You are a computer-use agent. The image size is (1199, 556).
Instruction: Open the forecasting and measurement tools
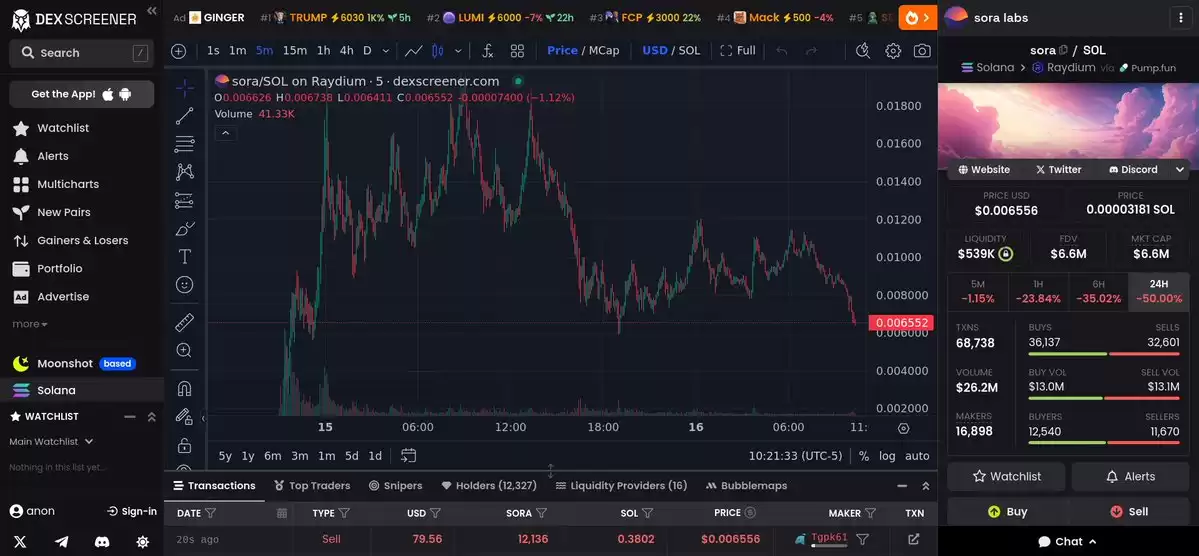184,200
